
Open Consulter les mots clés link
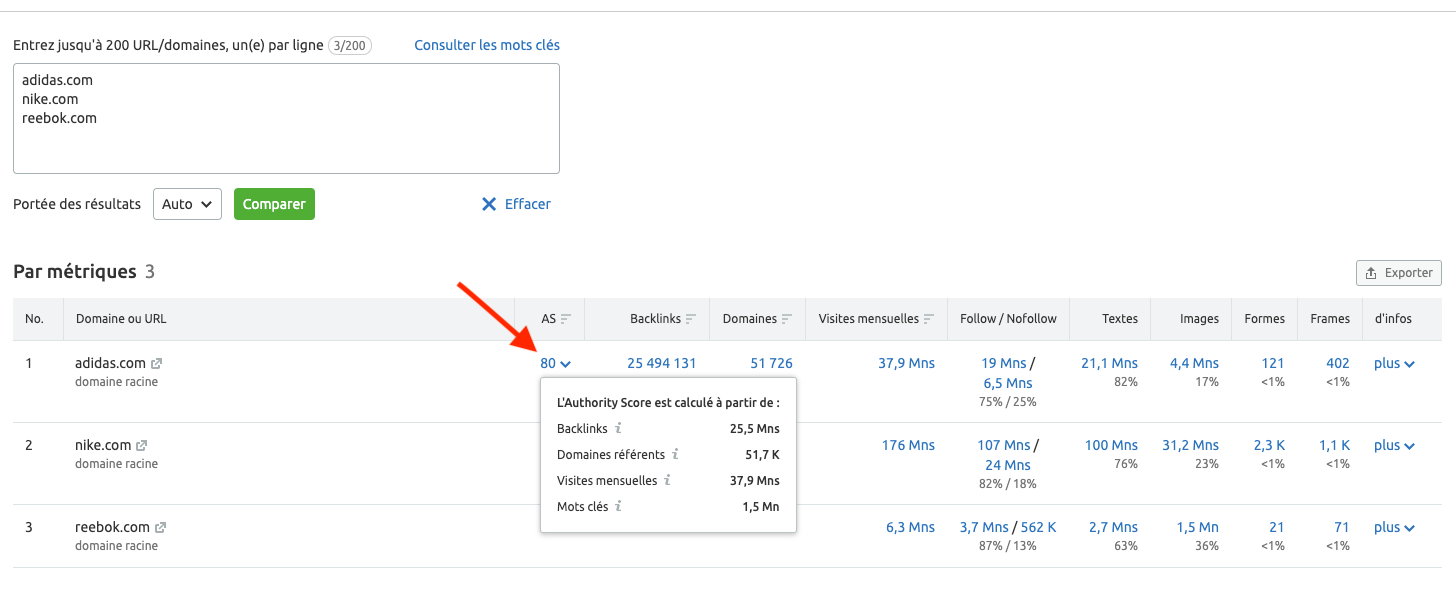[x=487, y=45]
